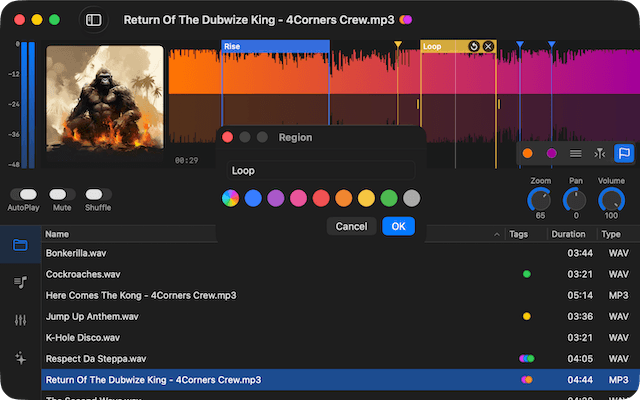Select the blue Rise region label

point(276,46)
